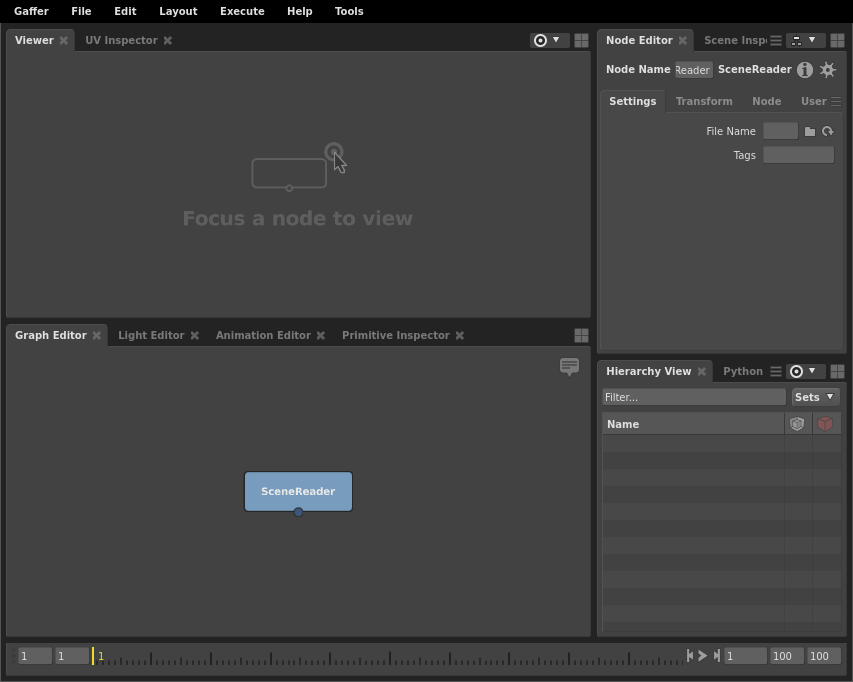The height and width of the screenshot is (682, 853).
Task: Click the Graph Editor layout grid icon
Action: (x=581, y=336)
